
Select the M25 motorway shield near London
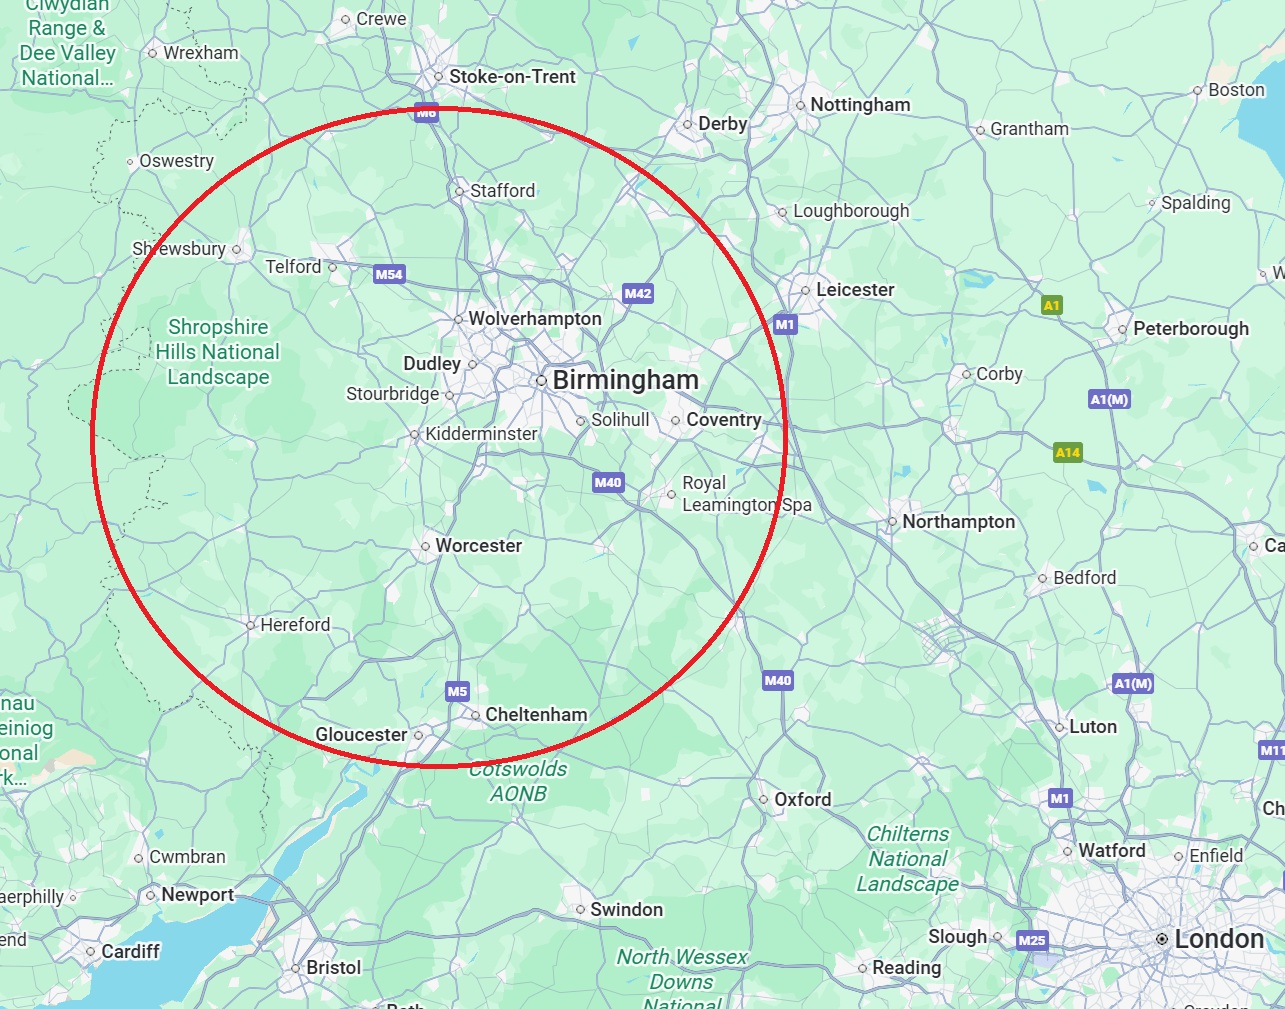pyautogui.click(x=1032, y=940)
